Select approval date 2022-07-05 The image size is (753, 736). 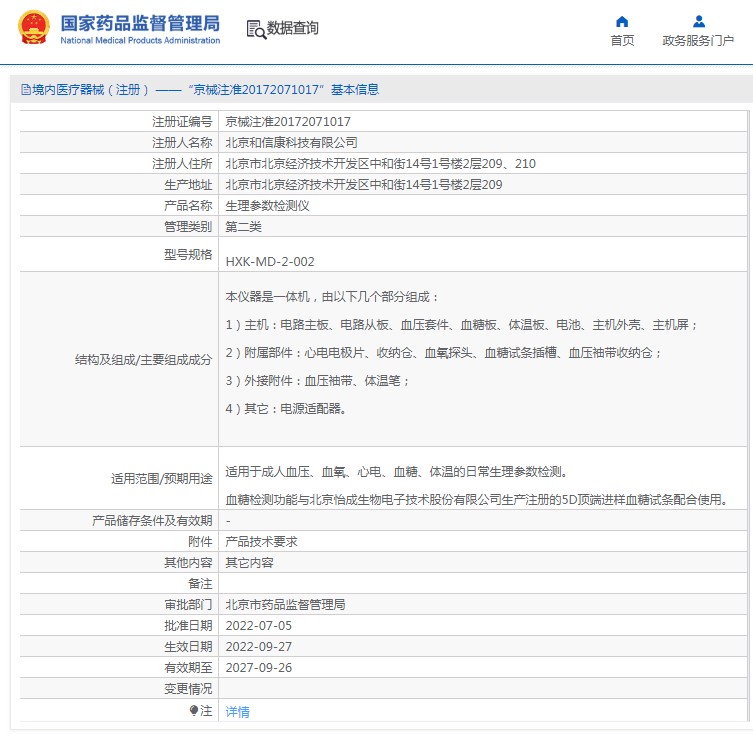coord(258,625)
